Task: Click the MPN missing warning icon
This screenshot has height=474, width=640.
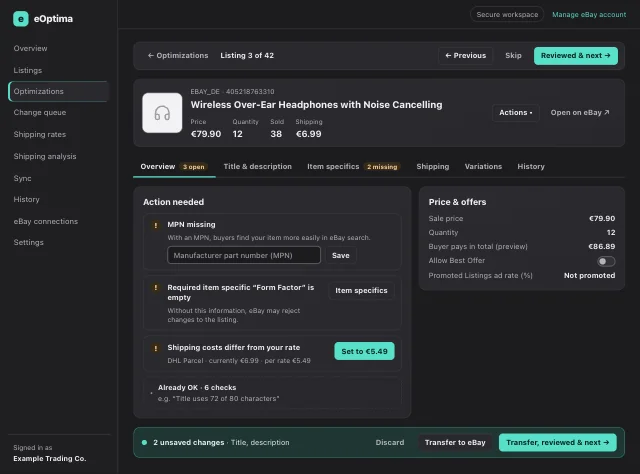Action: tap(156, 225)
